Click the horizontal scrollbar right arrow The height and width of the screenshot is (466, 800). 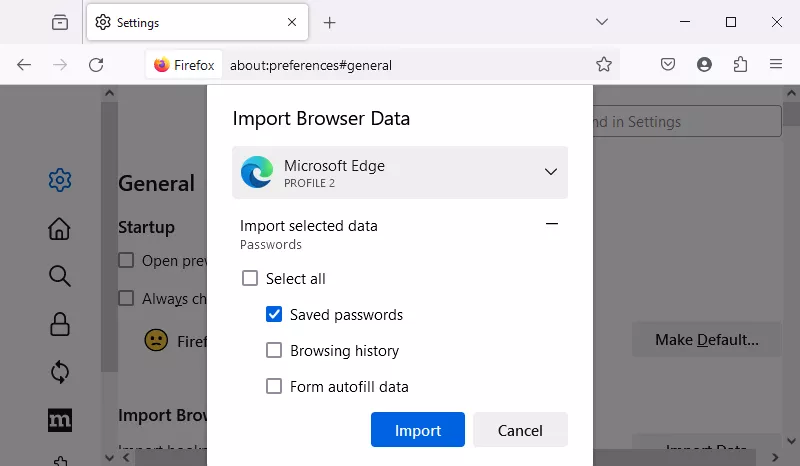[x=776, y=457]
